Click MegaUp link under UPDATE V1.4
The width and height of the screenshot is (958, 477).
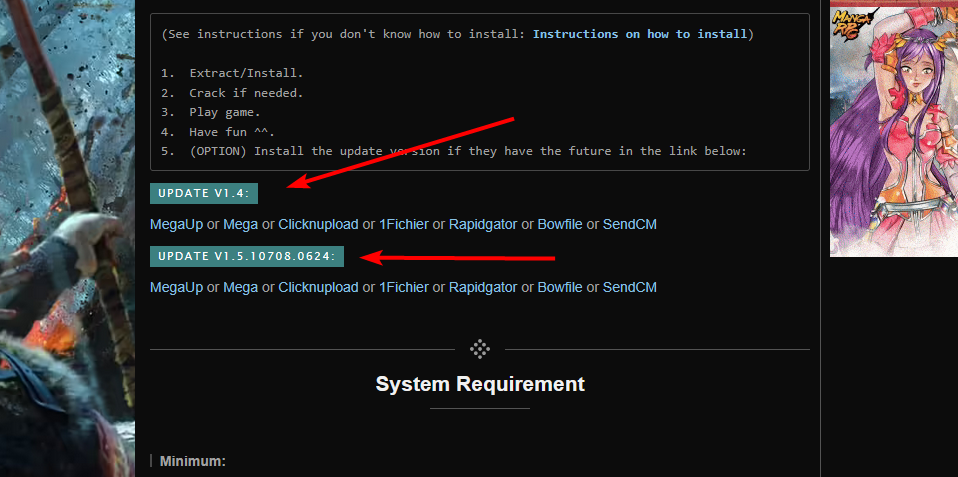point(176,224)
